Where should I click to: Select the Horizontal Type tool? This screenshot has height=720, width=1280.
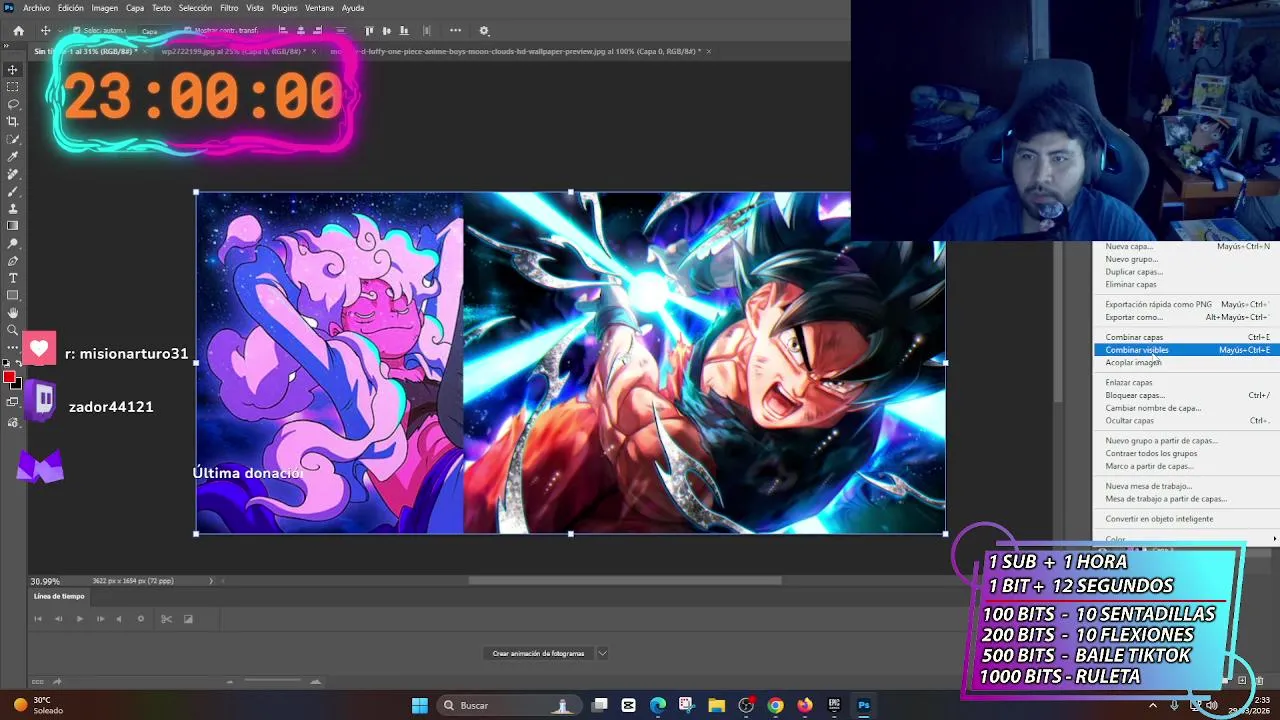(13, 278)
